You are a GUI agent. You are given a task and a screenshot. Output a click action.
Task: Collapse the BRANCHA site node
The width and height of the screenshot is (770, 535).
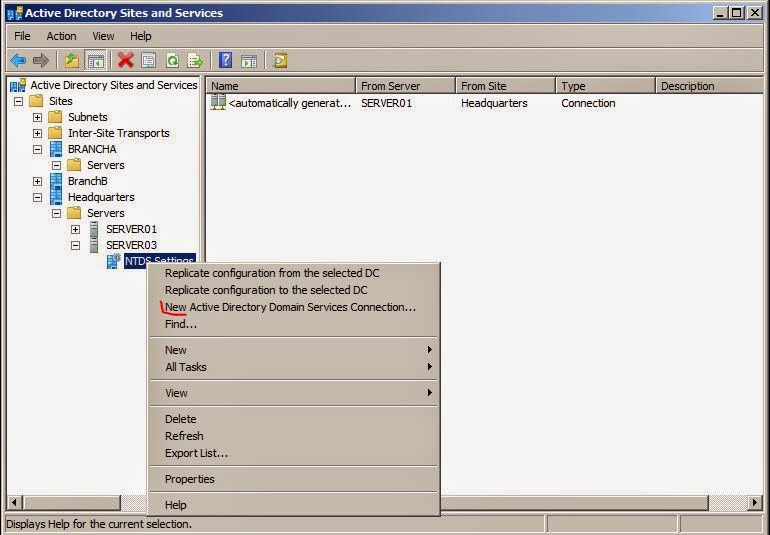[37, 149]
